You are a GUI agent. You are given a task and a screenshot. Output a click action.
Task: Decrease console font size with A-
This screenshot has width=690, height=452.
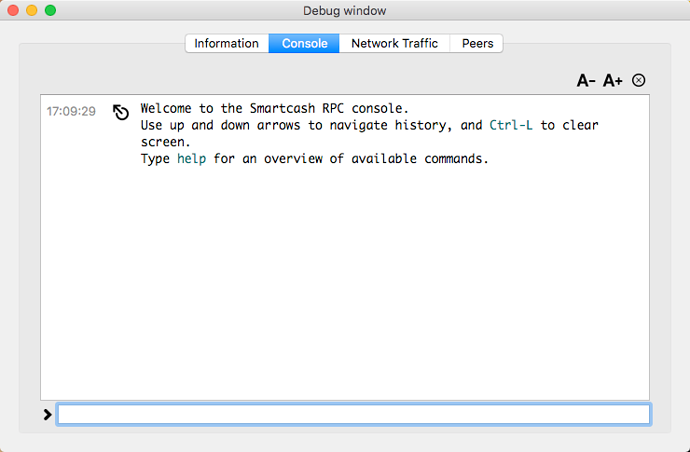[586, 81]
